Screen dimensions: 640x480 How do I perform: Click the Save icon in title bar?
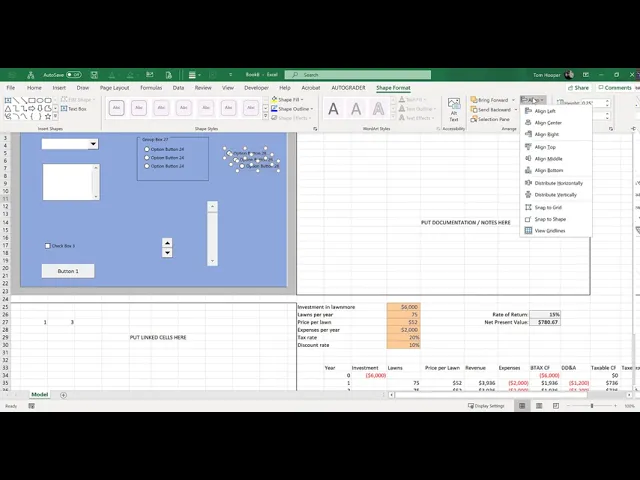pyautogui.click(x=94, y=75)
